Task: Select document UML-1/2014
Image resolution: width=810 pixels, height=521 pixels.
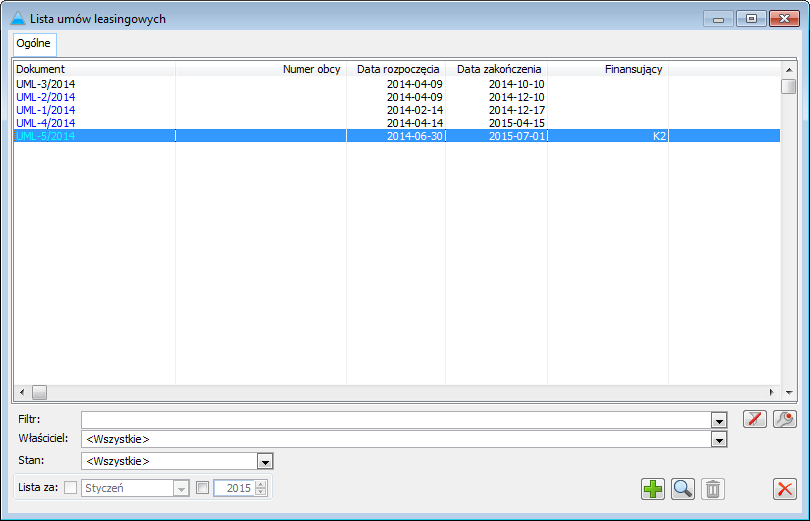Action: (45, 110)
